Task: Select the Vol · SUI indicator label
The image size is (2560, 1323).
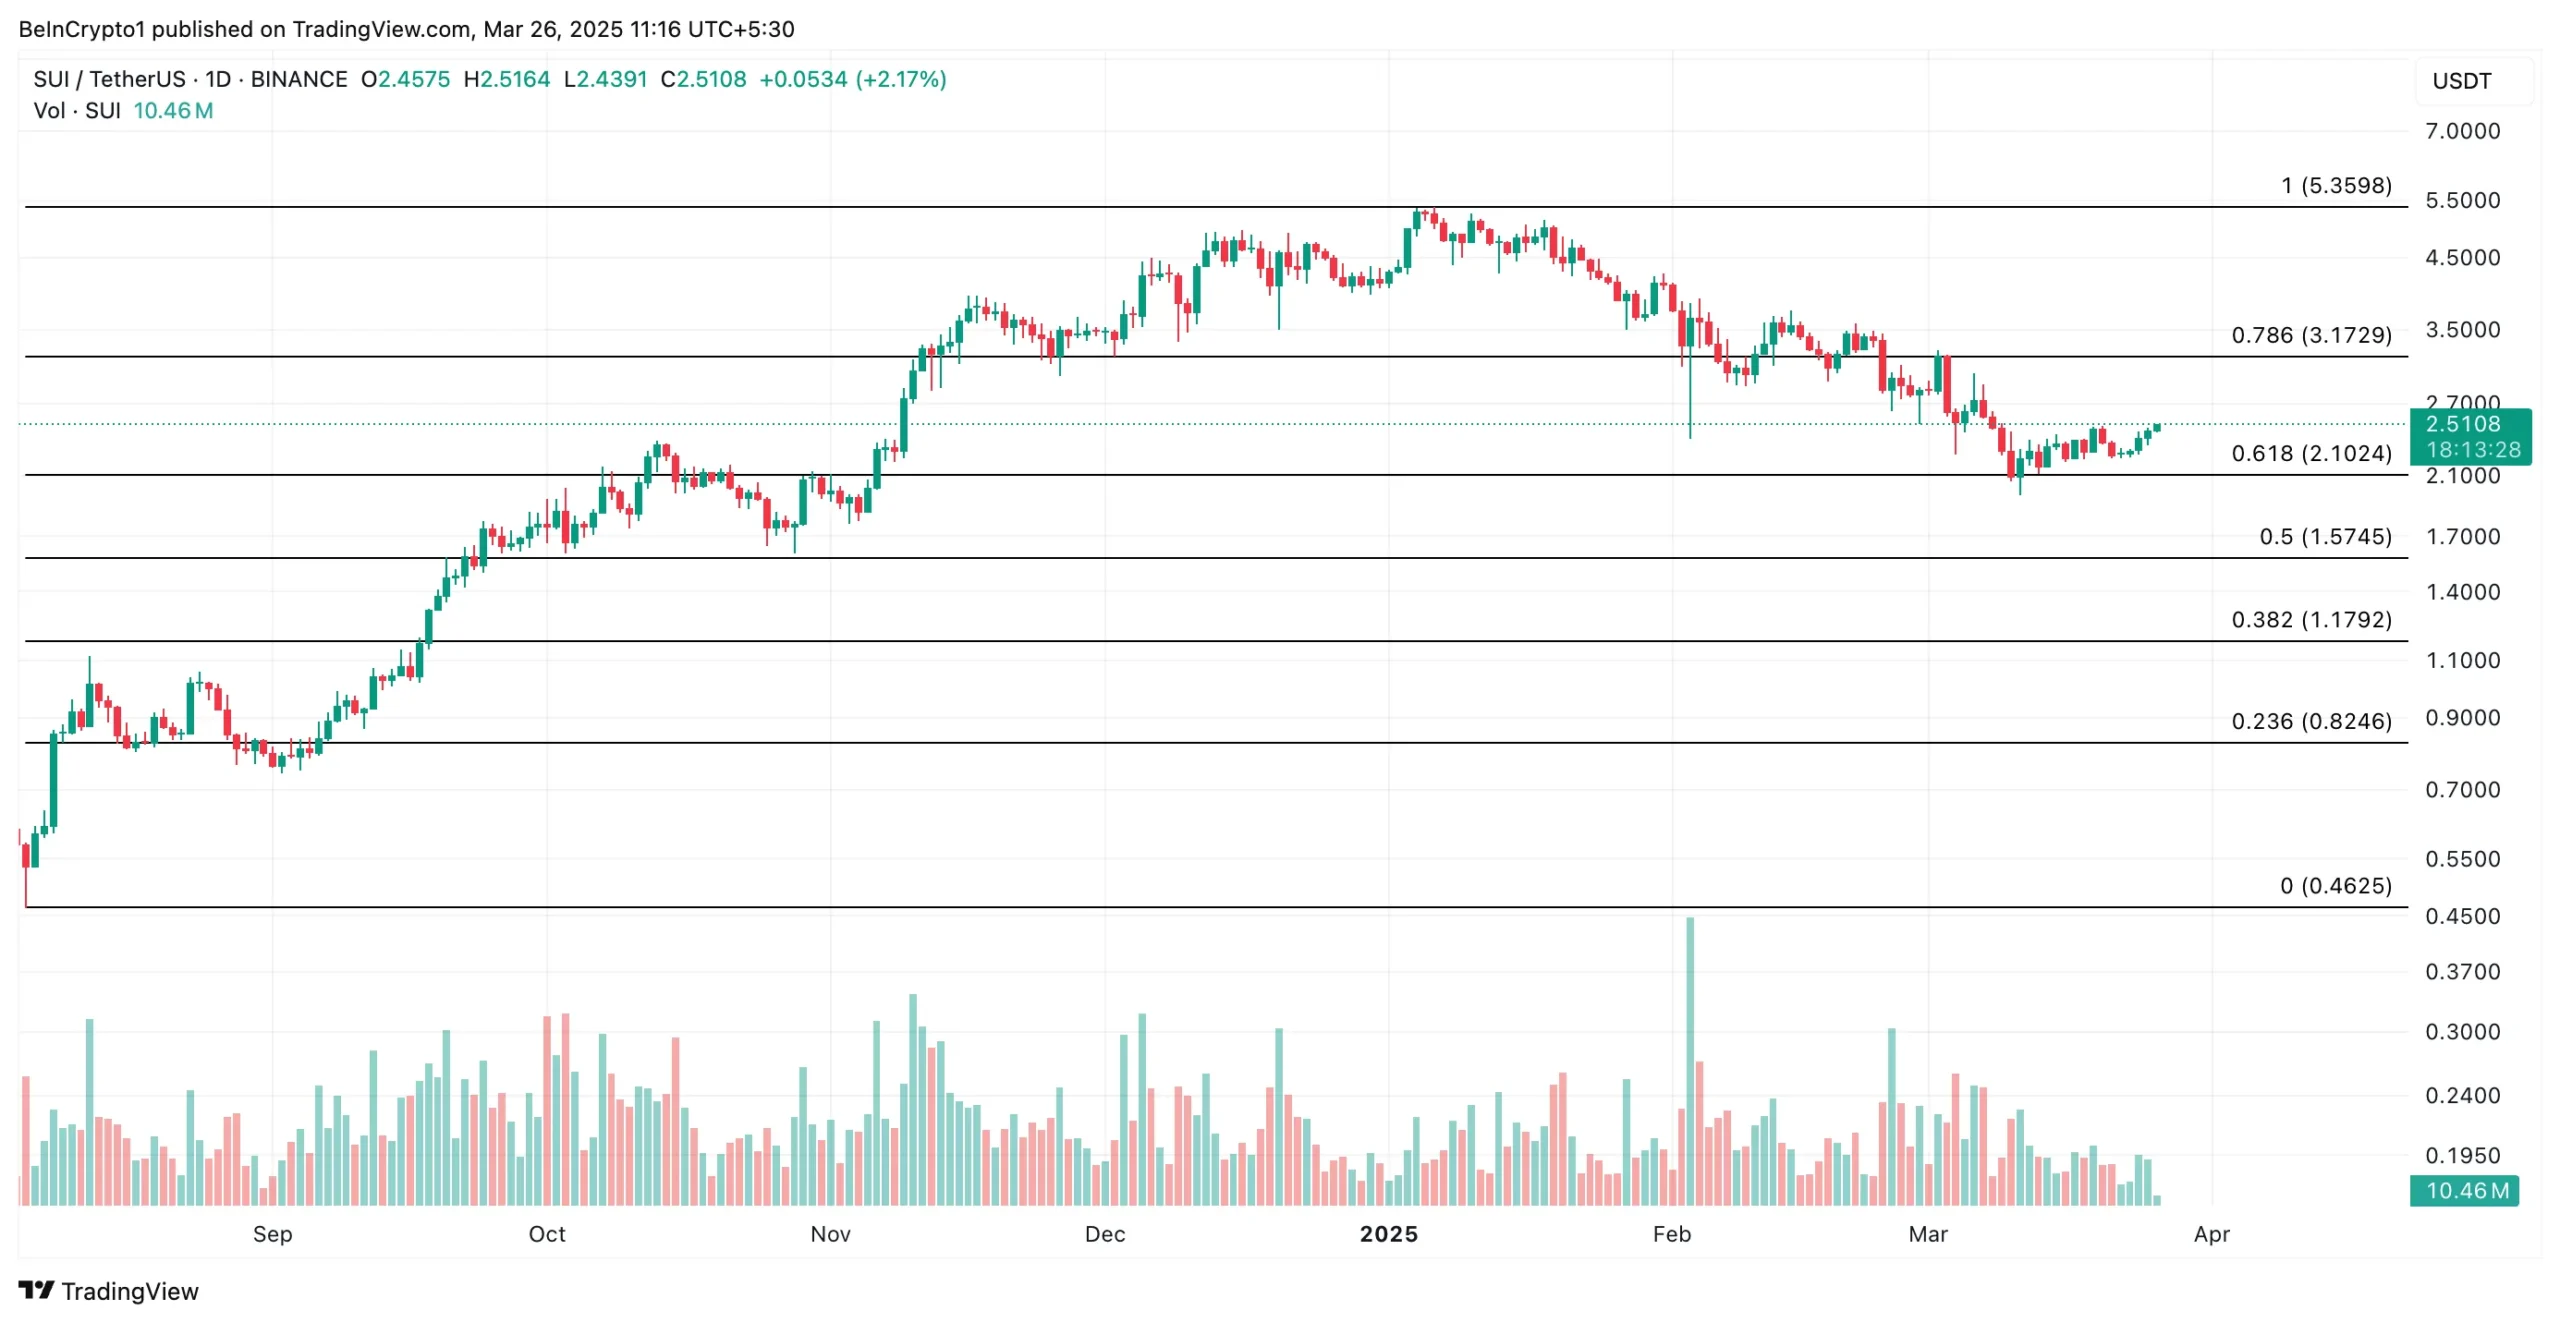Action: (x=77, y=111)
